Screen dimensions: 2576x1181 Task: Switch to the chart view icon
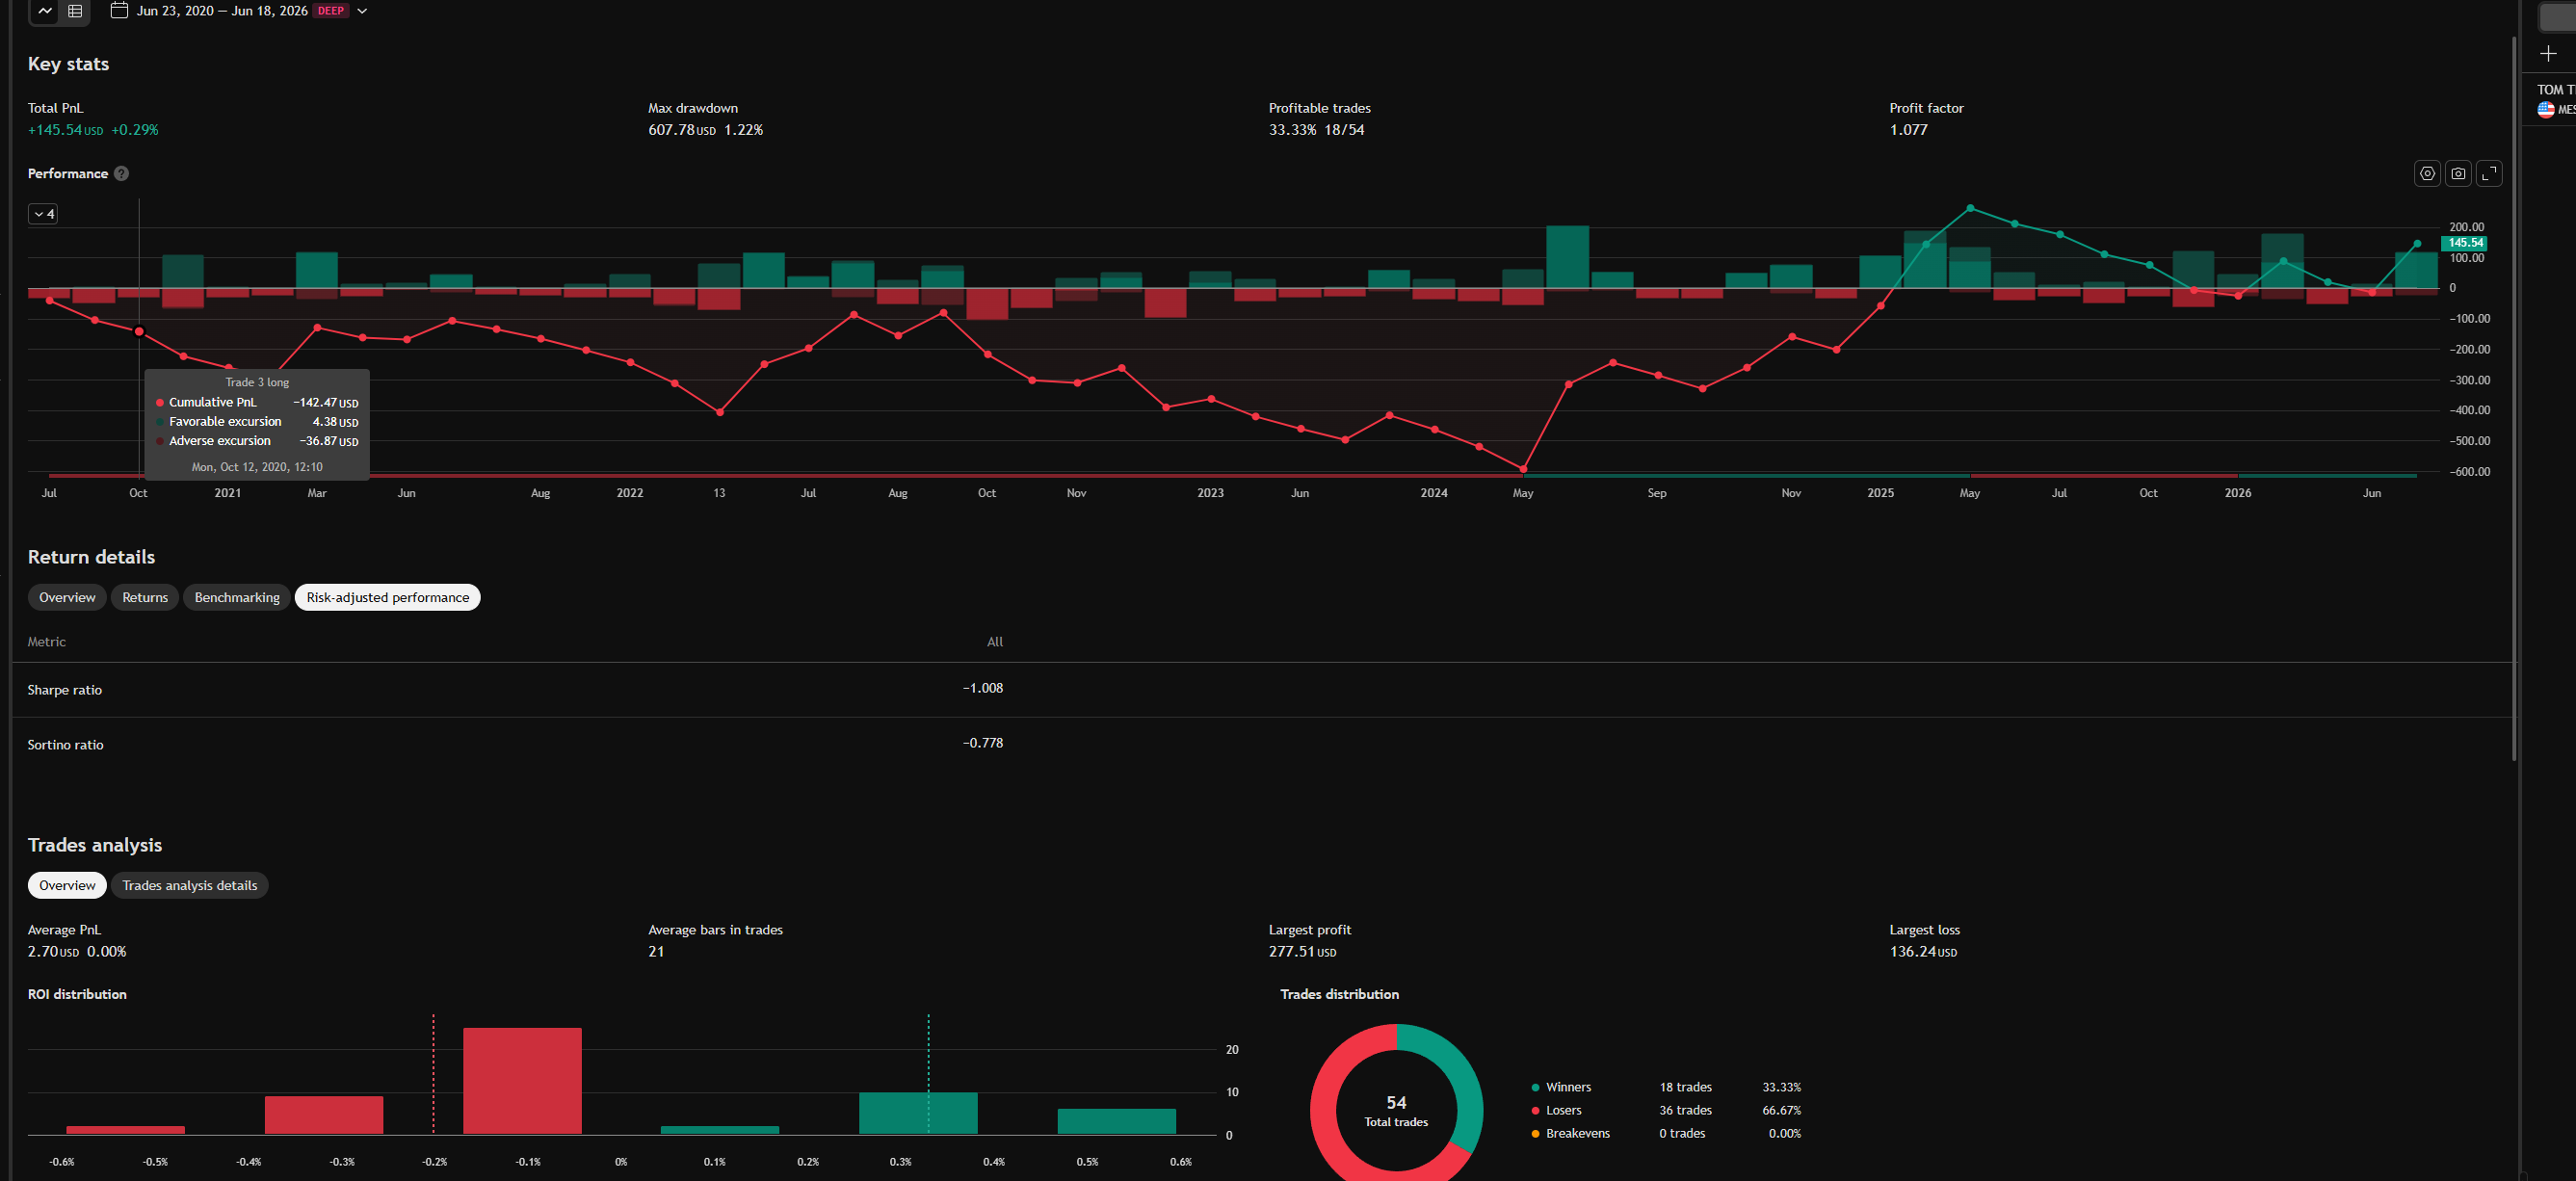click(x=45, y=11)
